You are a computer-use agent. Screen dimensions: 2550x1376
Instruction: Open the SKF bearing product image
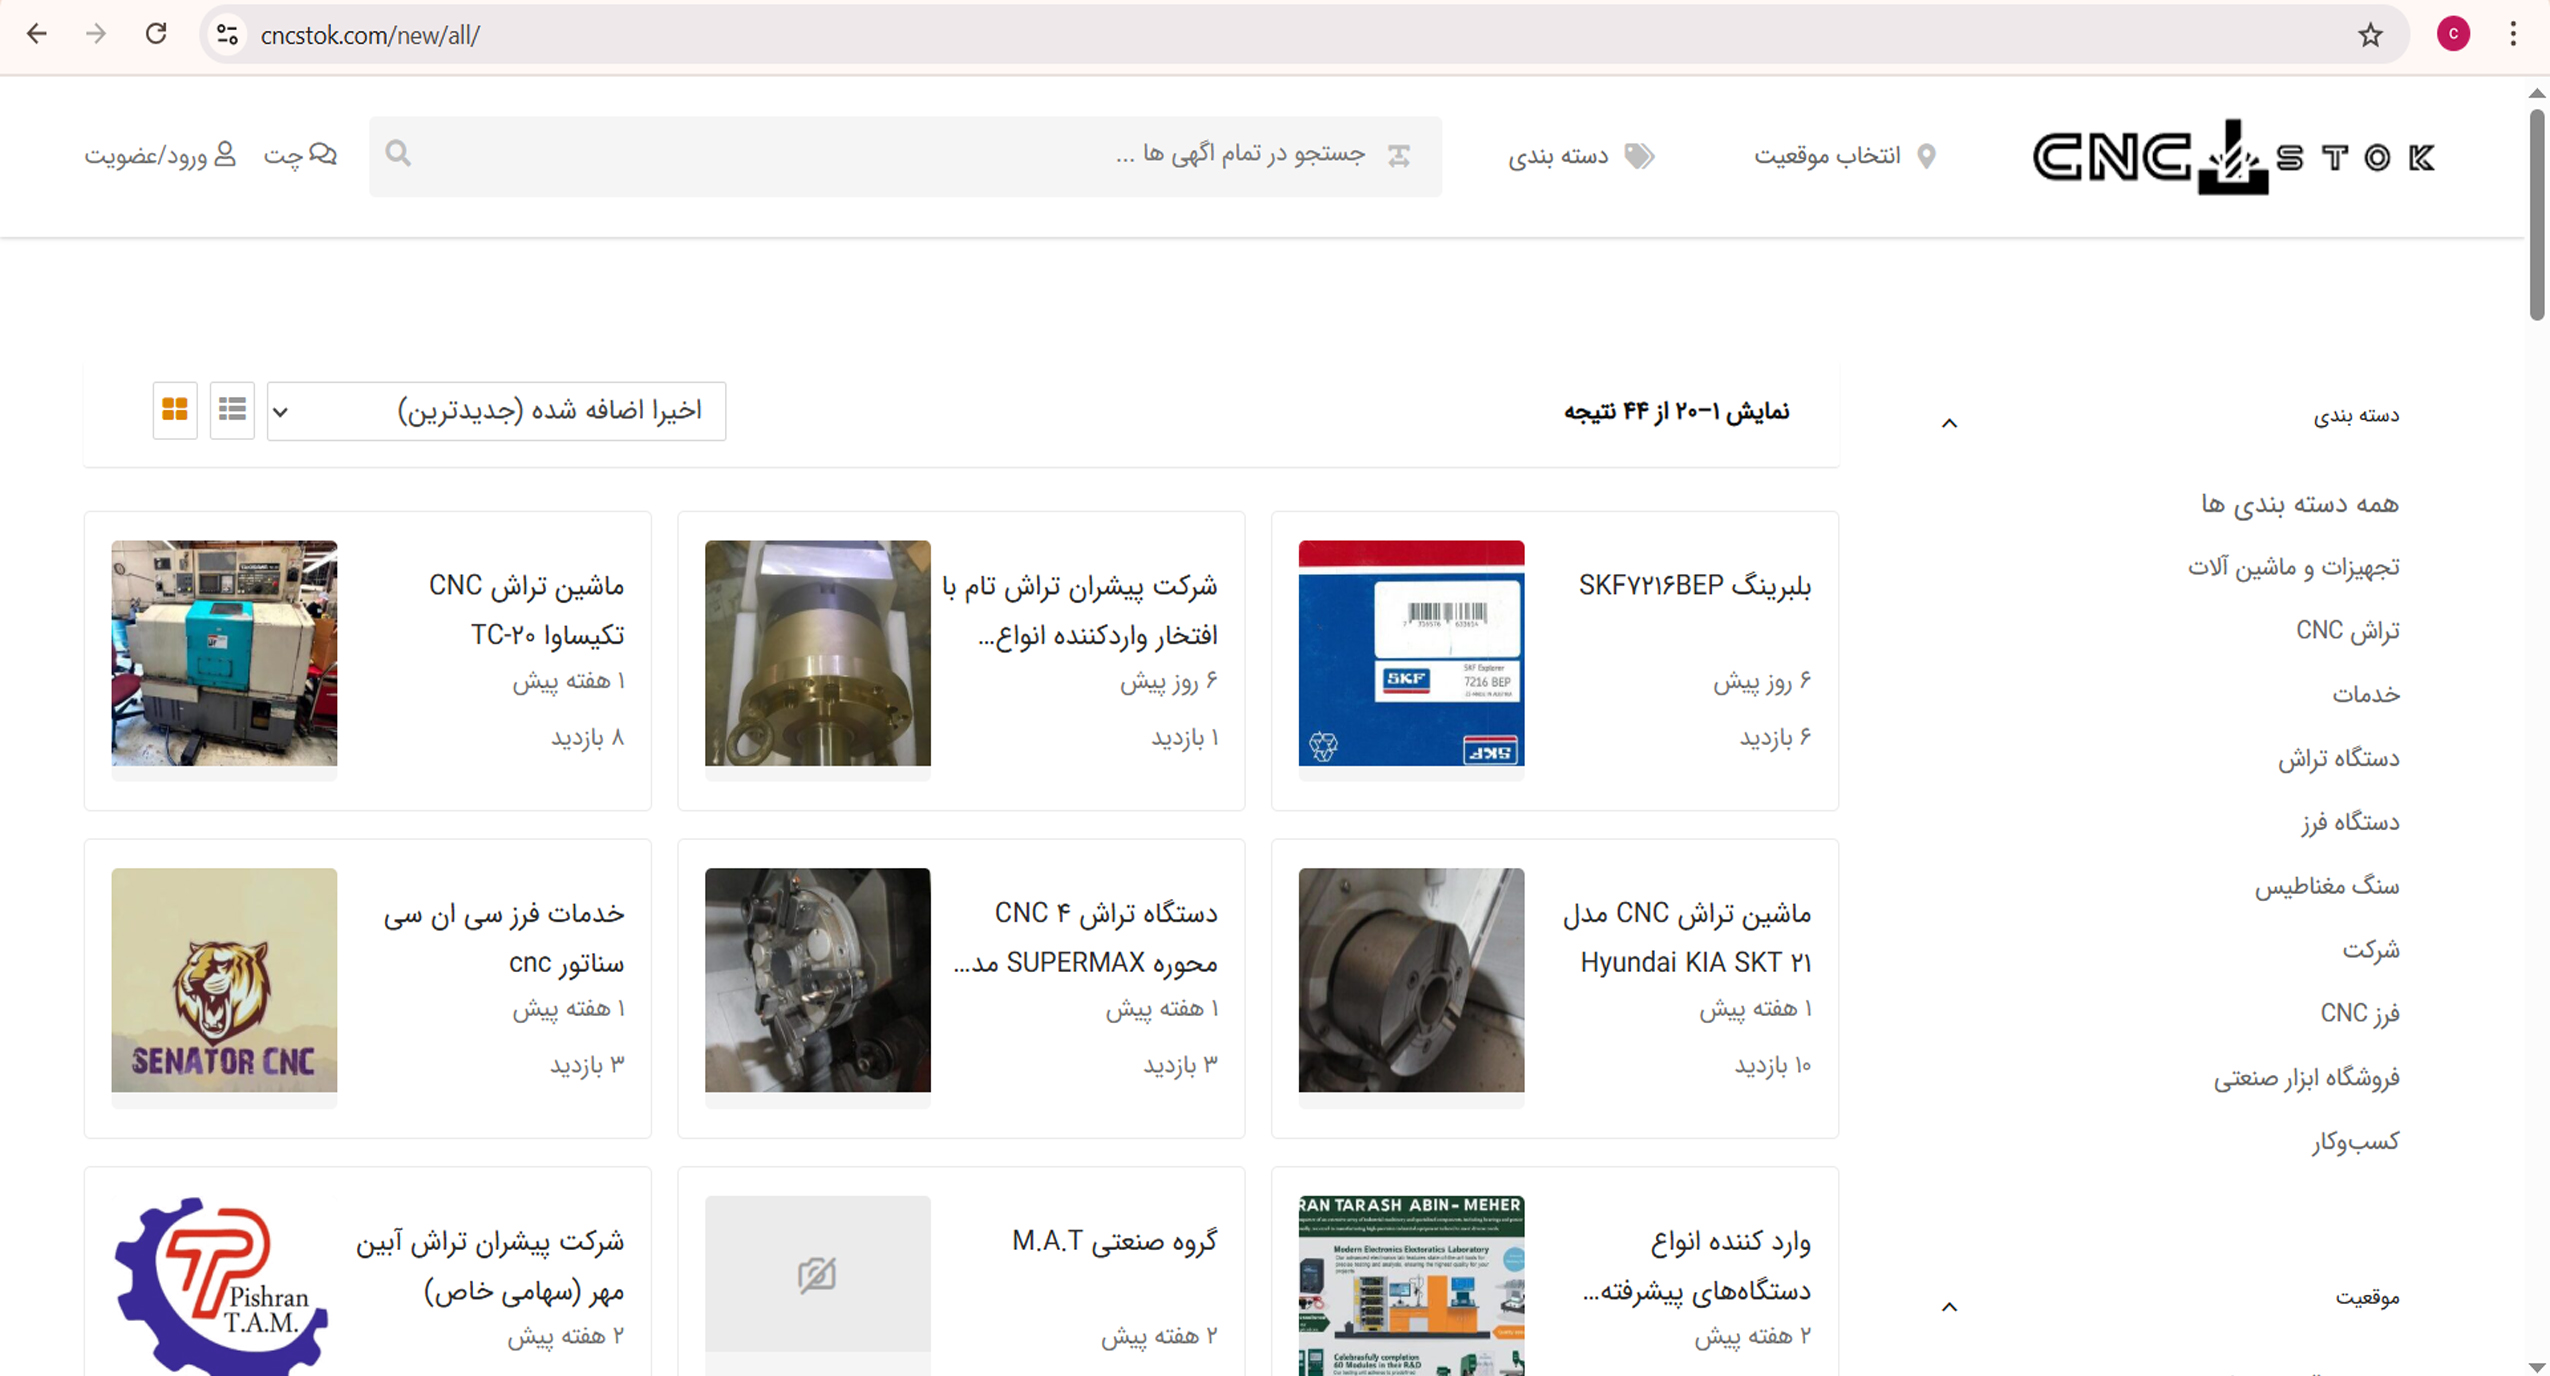pos(1411,653)
